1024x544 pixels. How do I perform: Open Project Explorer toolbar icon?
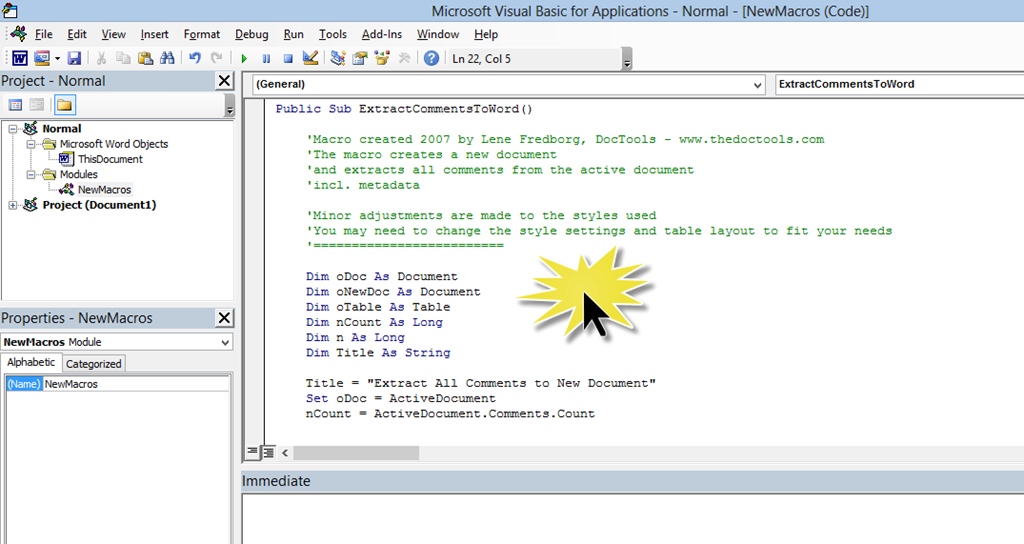point(338,58)
